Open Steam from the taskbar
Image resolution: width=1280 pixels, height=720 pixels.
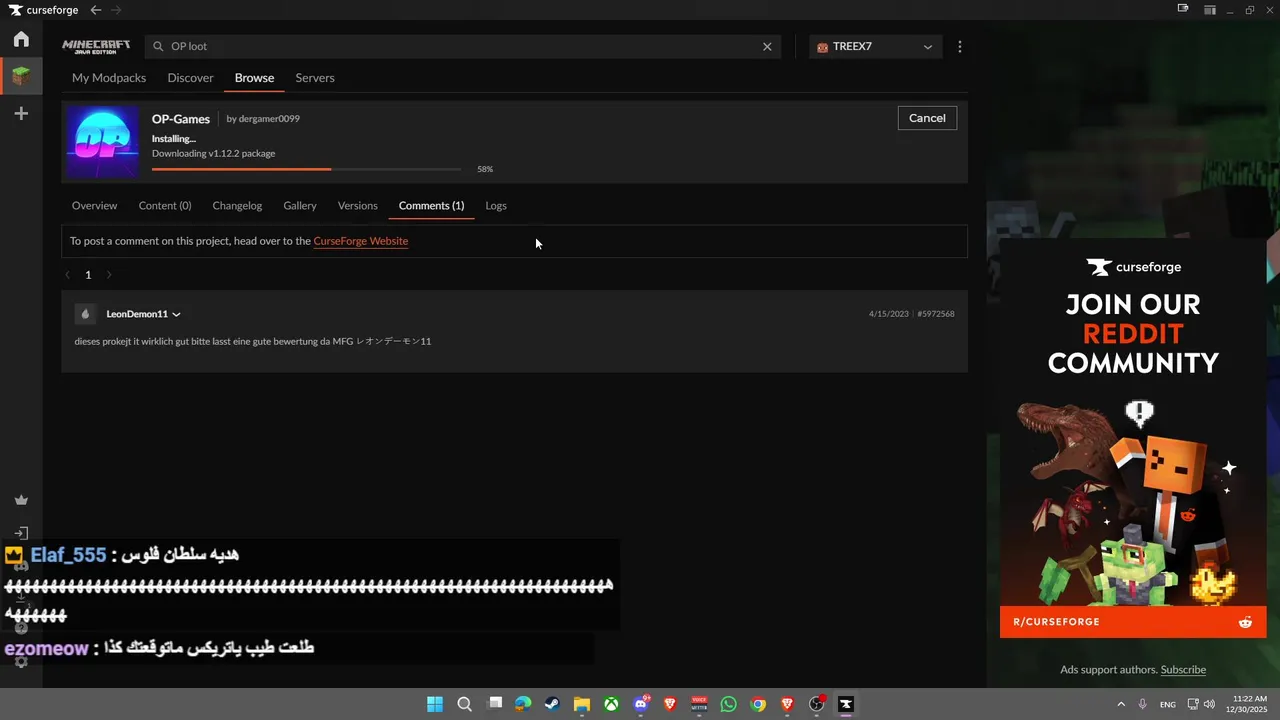click(x=552, y=704)
